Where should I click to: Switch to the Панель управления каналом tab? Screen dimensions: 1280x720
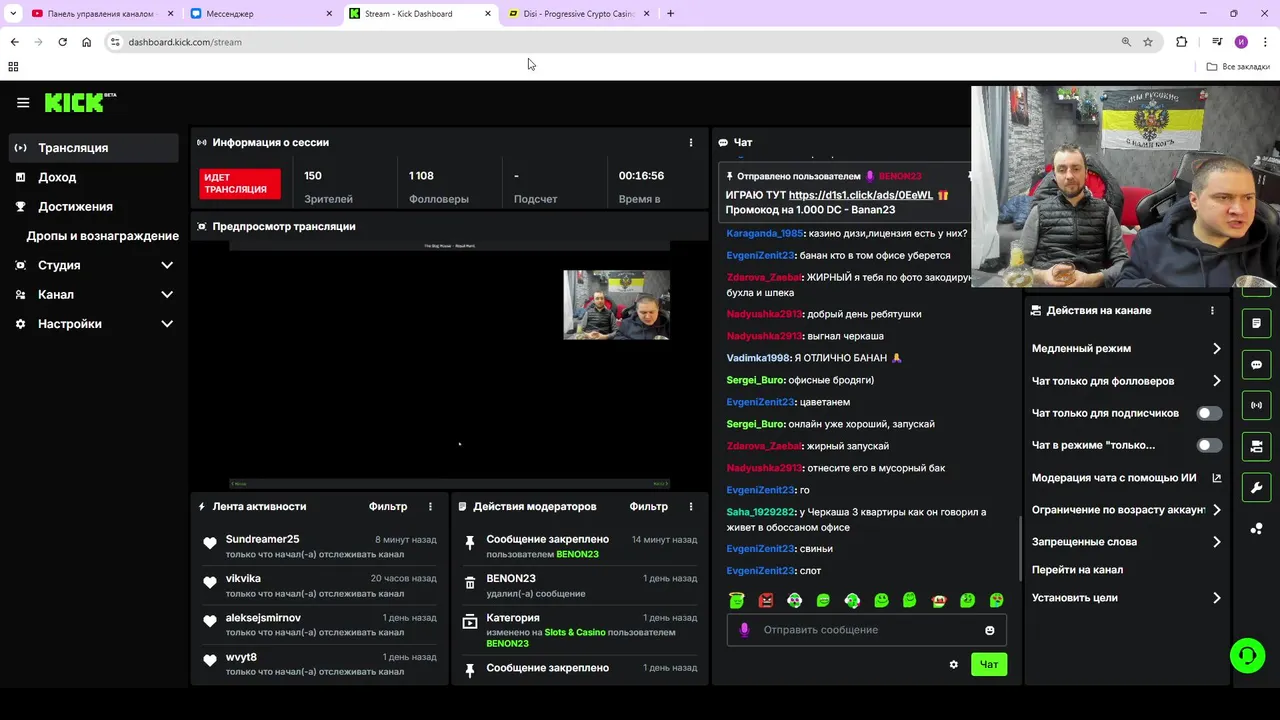click(x=102, y=14)
